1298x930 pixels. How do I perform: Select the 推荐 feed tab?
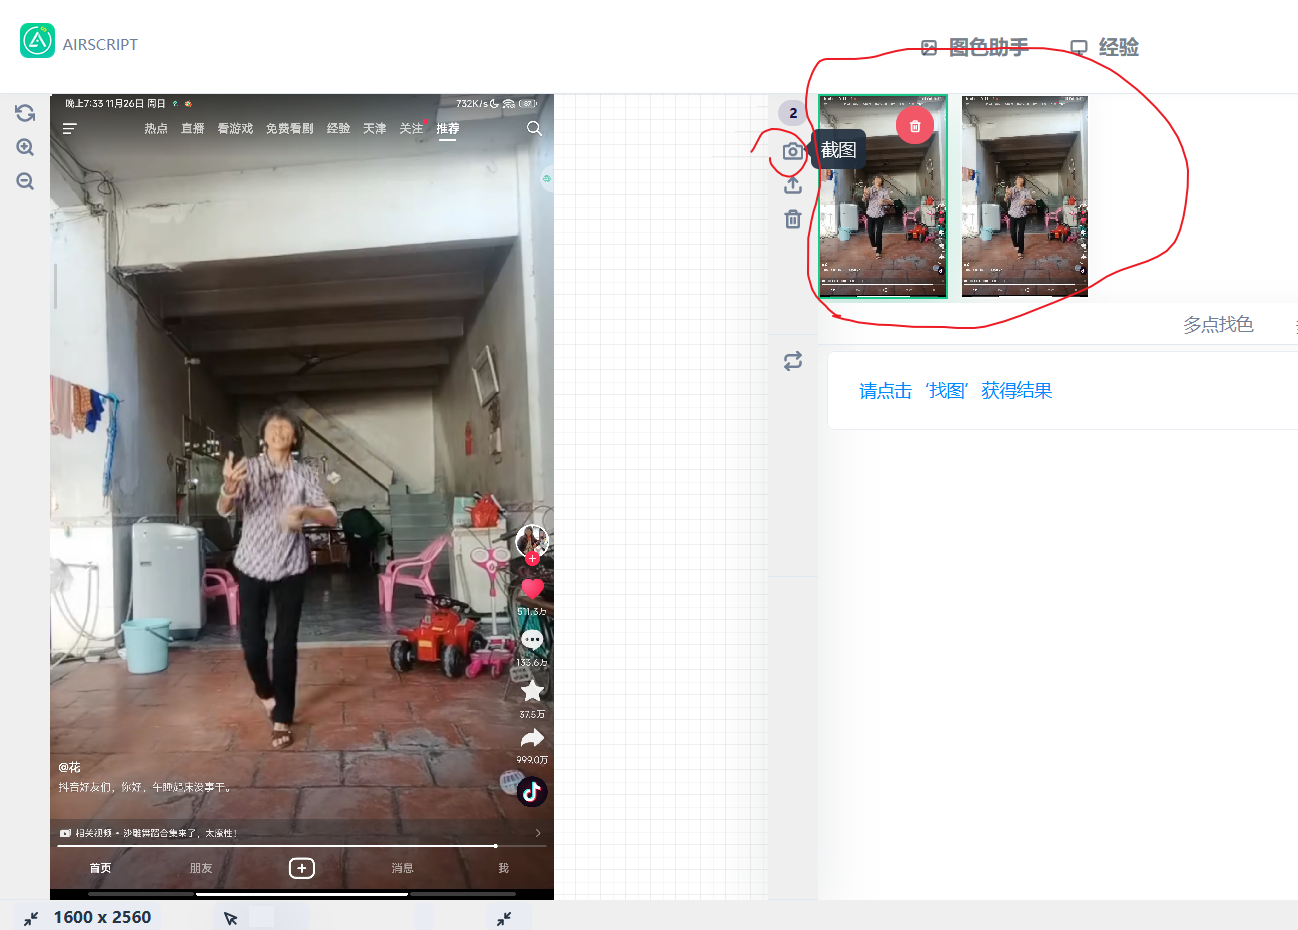tap(447, 129)
